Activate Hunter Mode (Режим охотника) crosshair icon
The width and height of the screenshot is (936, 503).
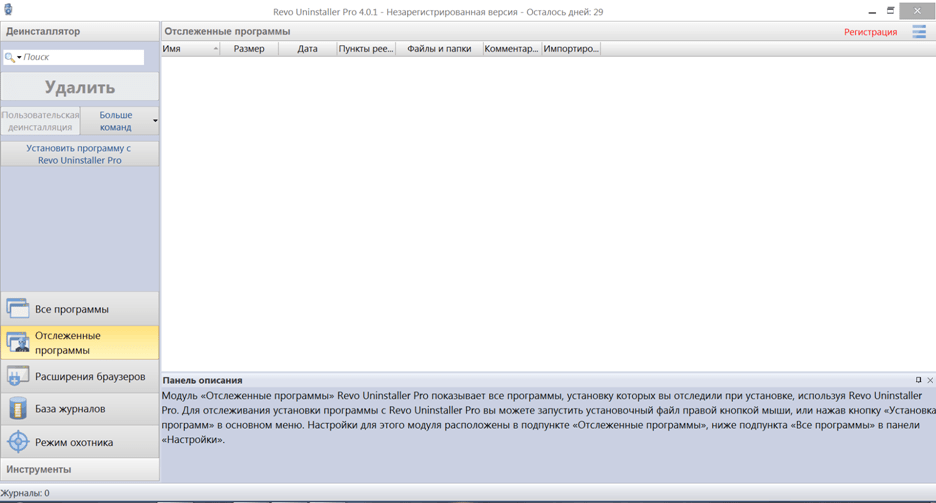tap(18, 442)
